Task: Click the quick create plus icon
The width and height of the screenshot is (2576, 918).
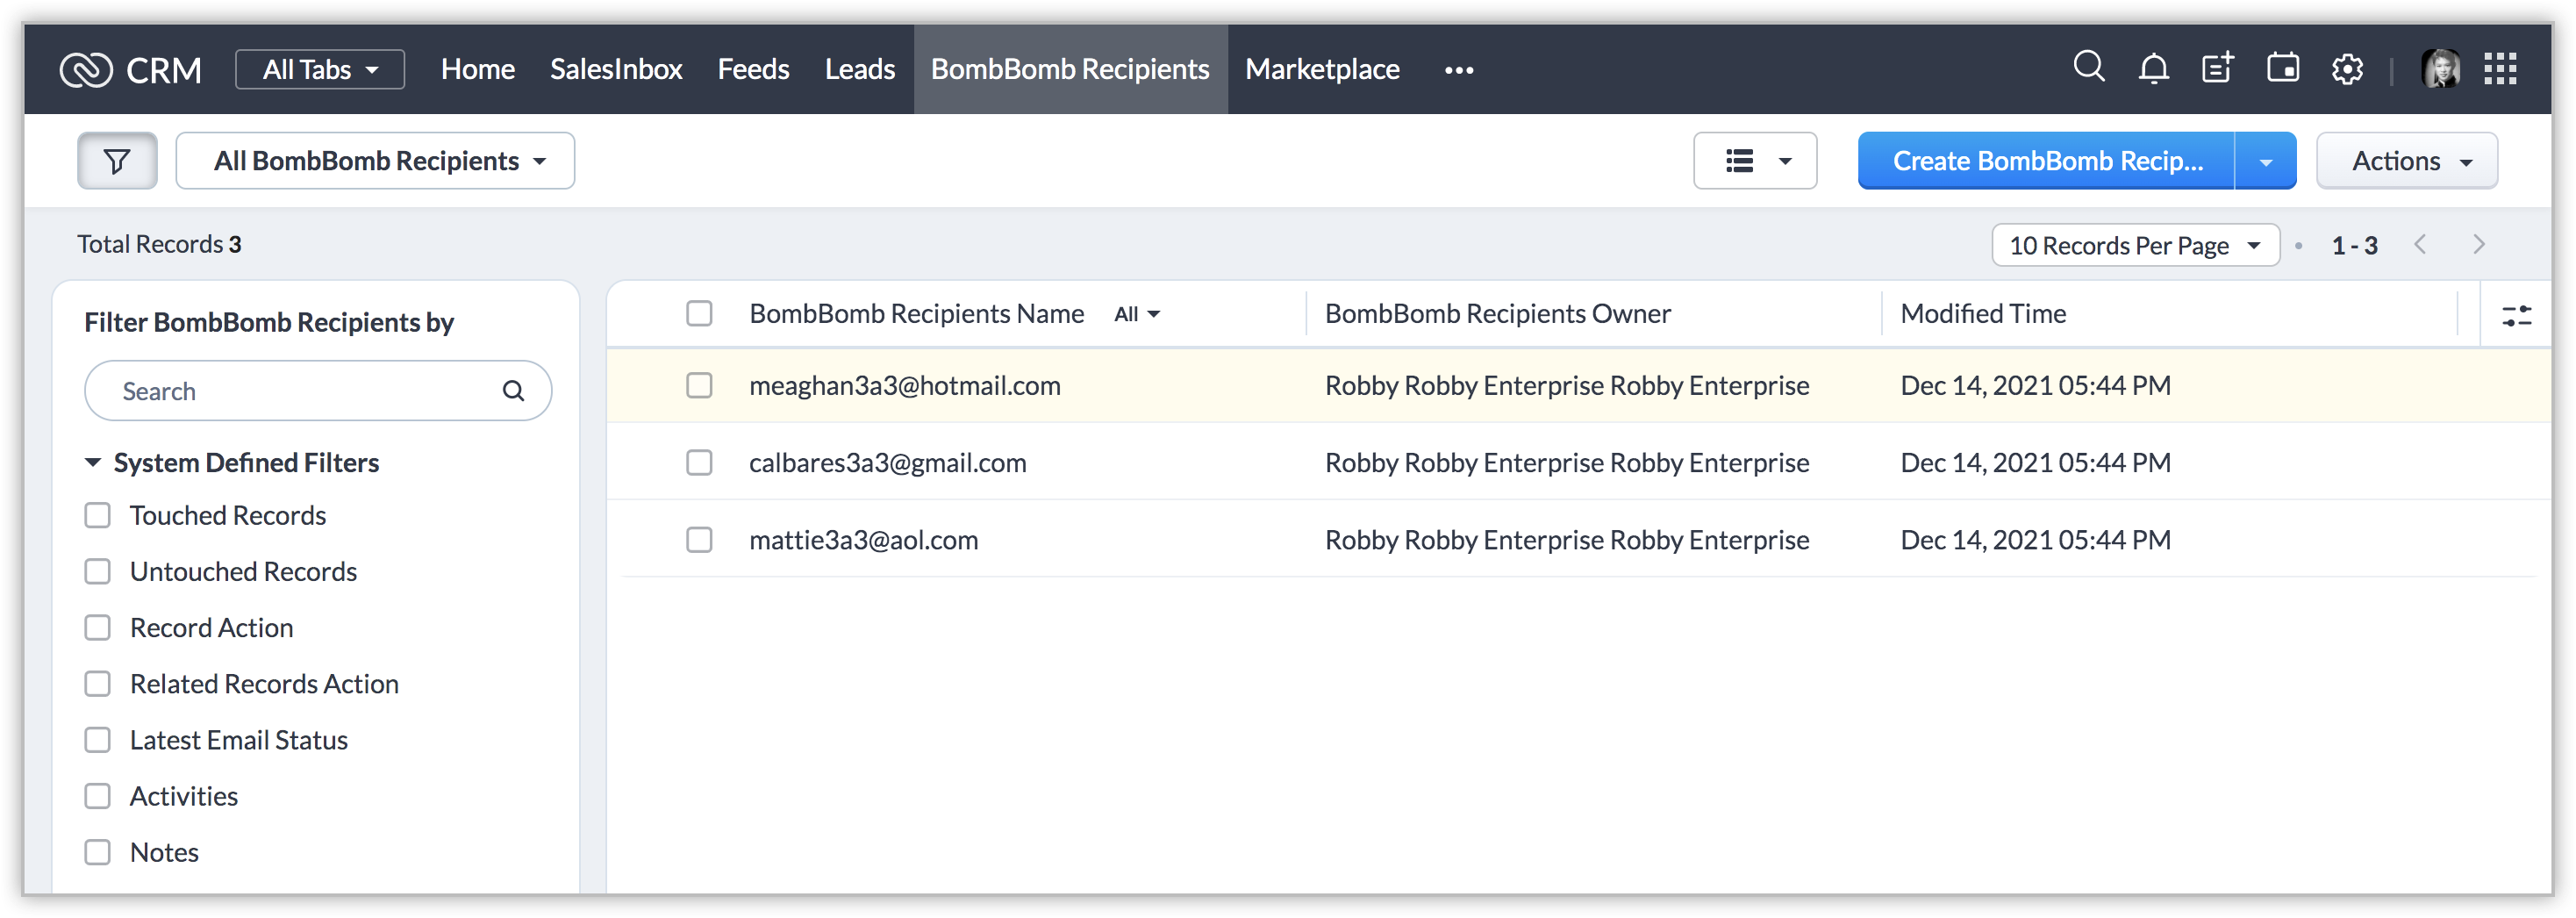Action: [2217, 68]
